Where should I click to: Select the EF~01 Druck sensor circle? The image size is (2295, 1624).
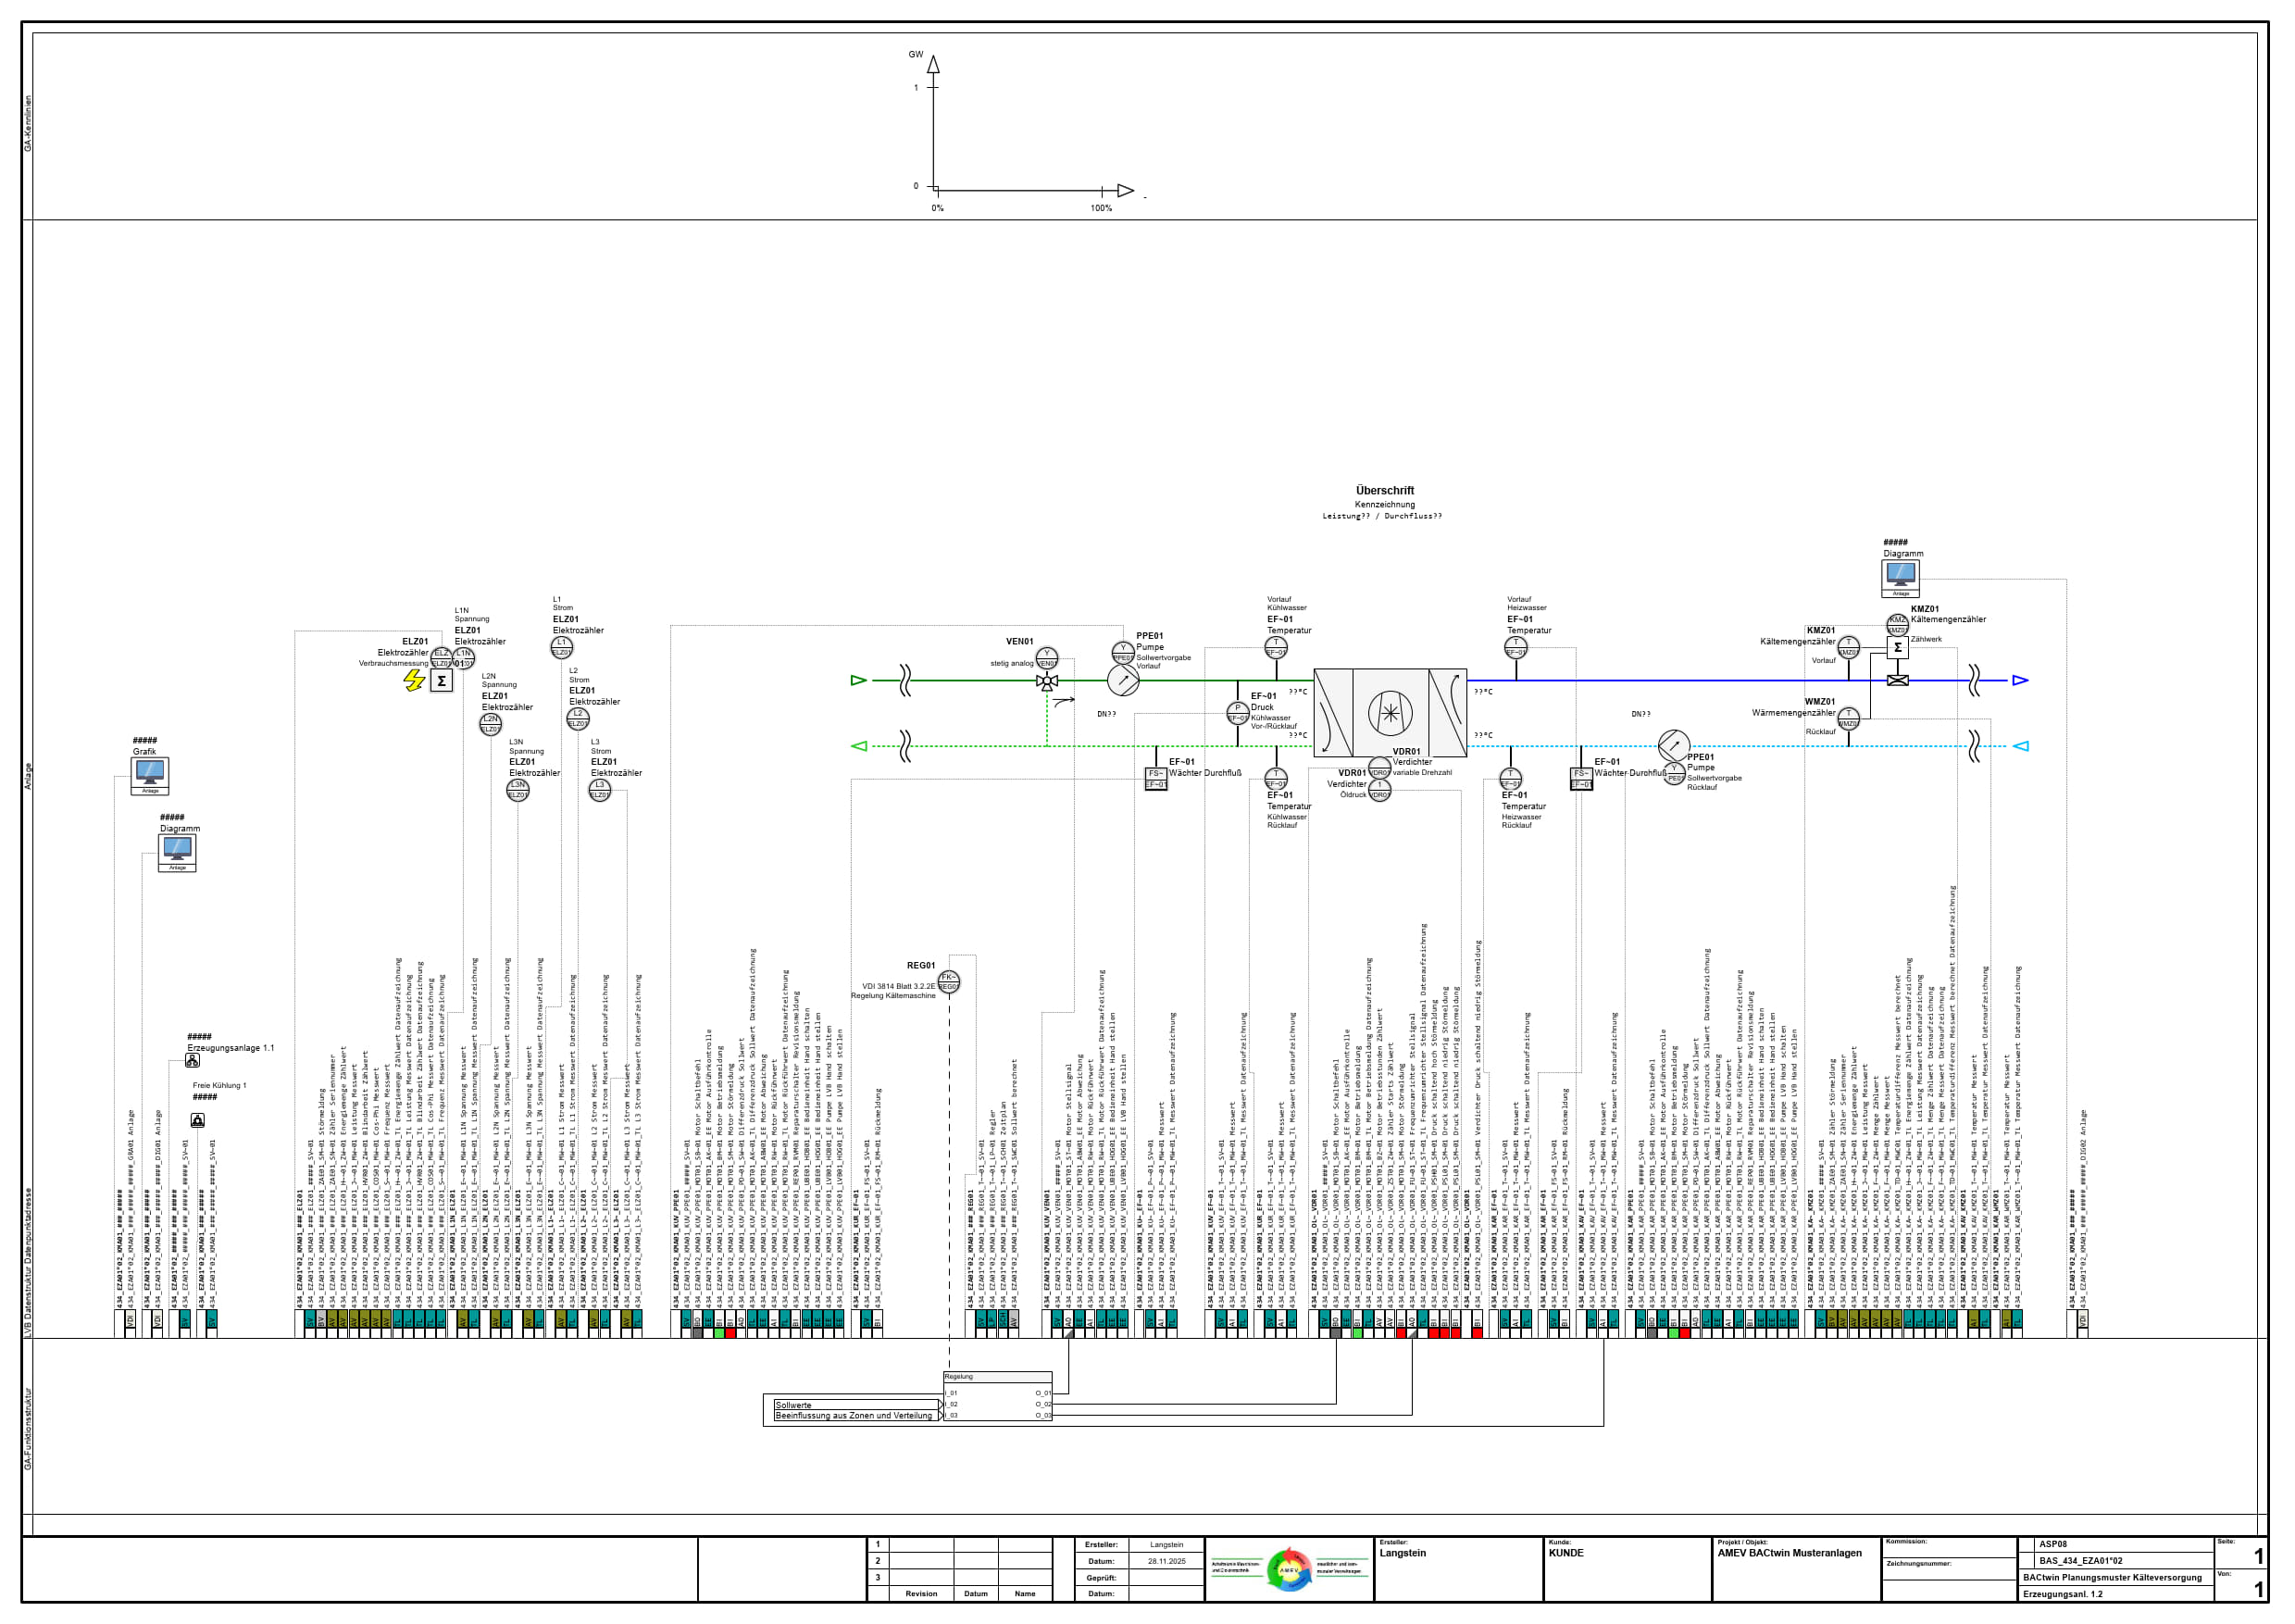[x=1237, y=713]
